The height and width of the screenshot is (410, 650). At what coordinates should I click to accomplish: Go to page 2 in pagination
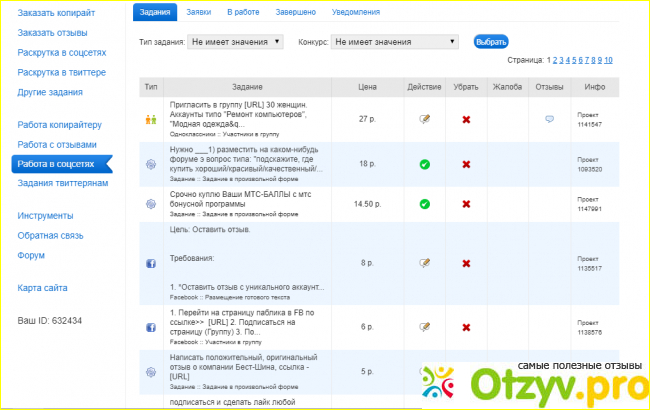pyautogui.click(x=553, y=60)
